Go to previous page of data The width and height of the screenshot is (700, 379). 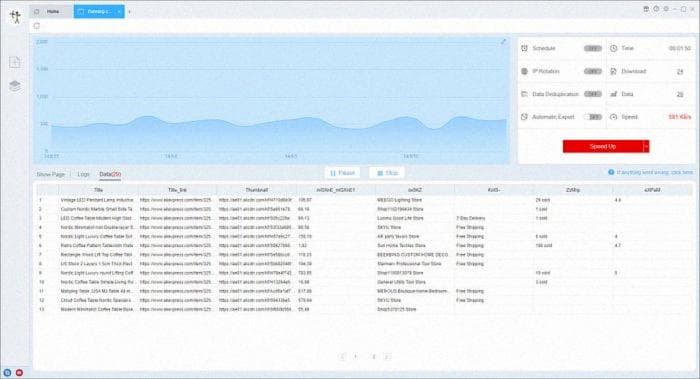coord(342,357)
